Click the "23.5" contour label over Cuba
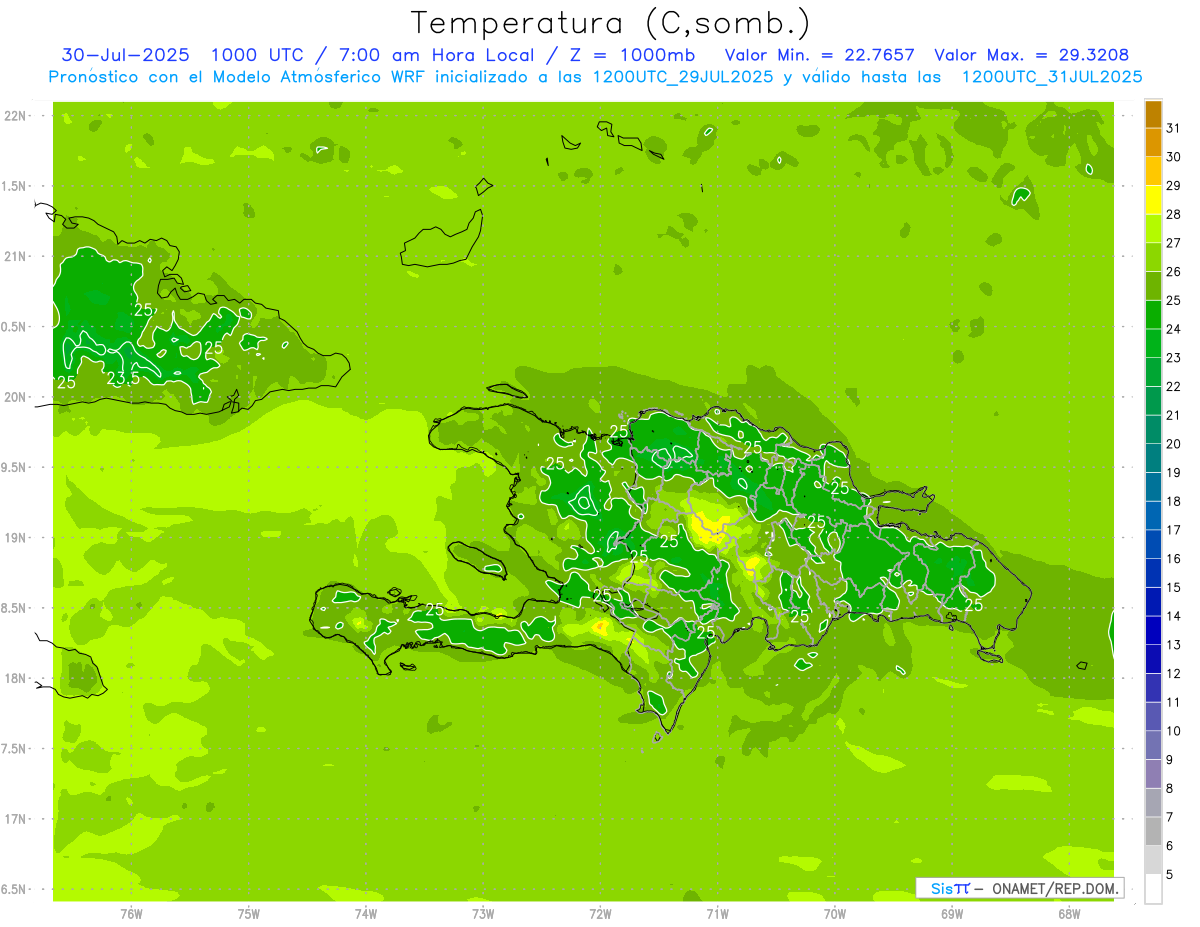The width and height of the screenshot is (1200, 927). tap(123, 379)
